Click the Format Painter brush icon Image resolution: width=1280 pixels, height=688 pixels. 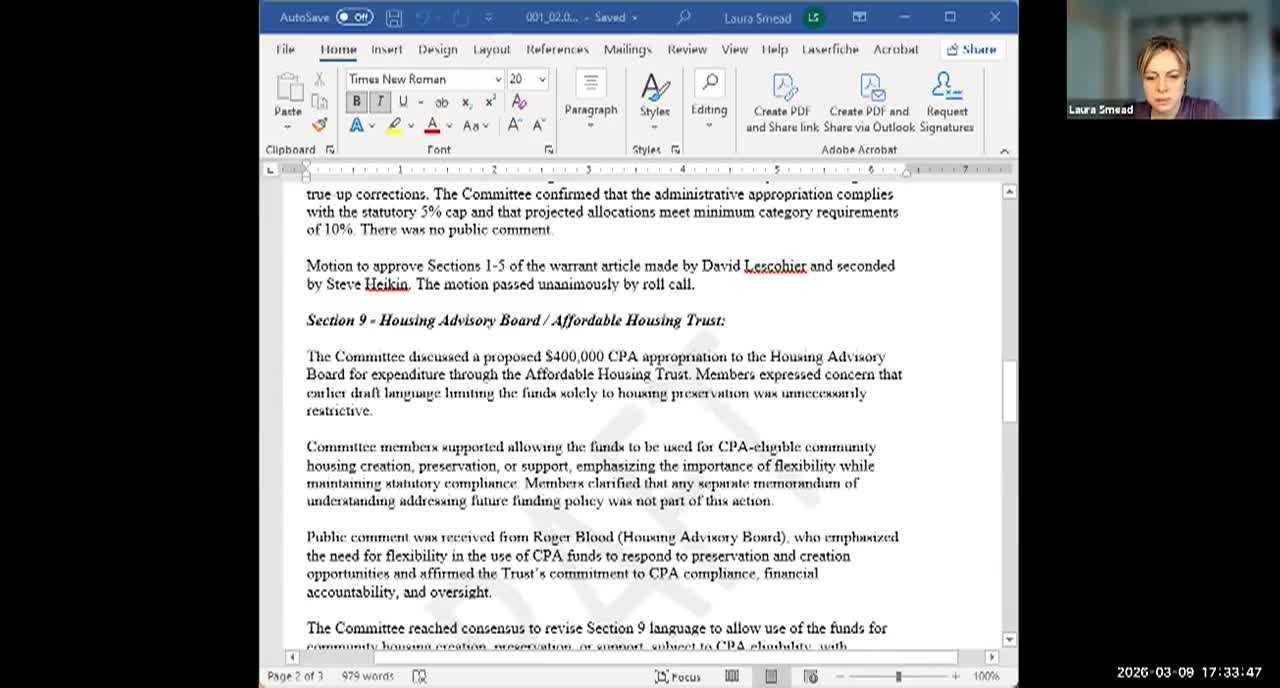click(319, 125)
